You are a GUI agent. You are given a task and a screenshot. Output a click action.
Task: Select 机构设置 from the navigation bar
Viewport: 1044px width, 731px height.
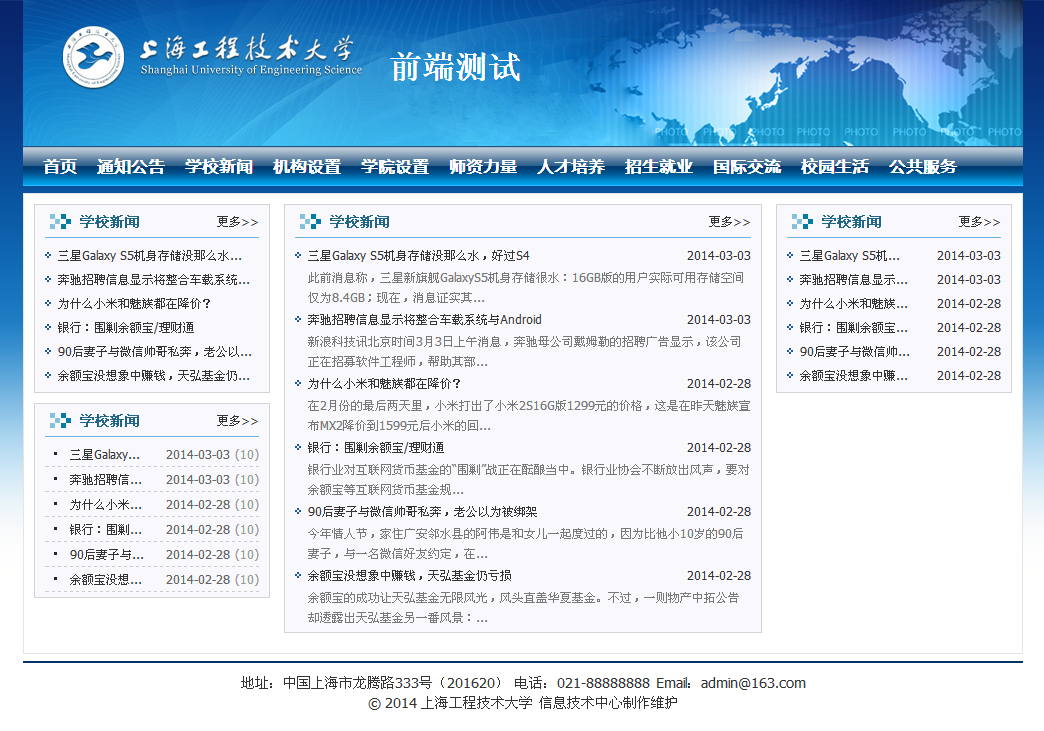tap(307, 167)
